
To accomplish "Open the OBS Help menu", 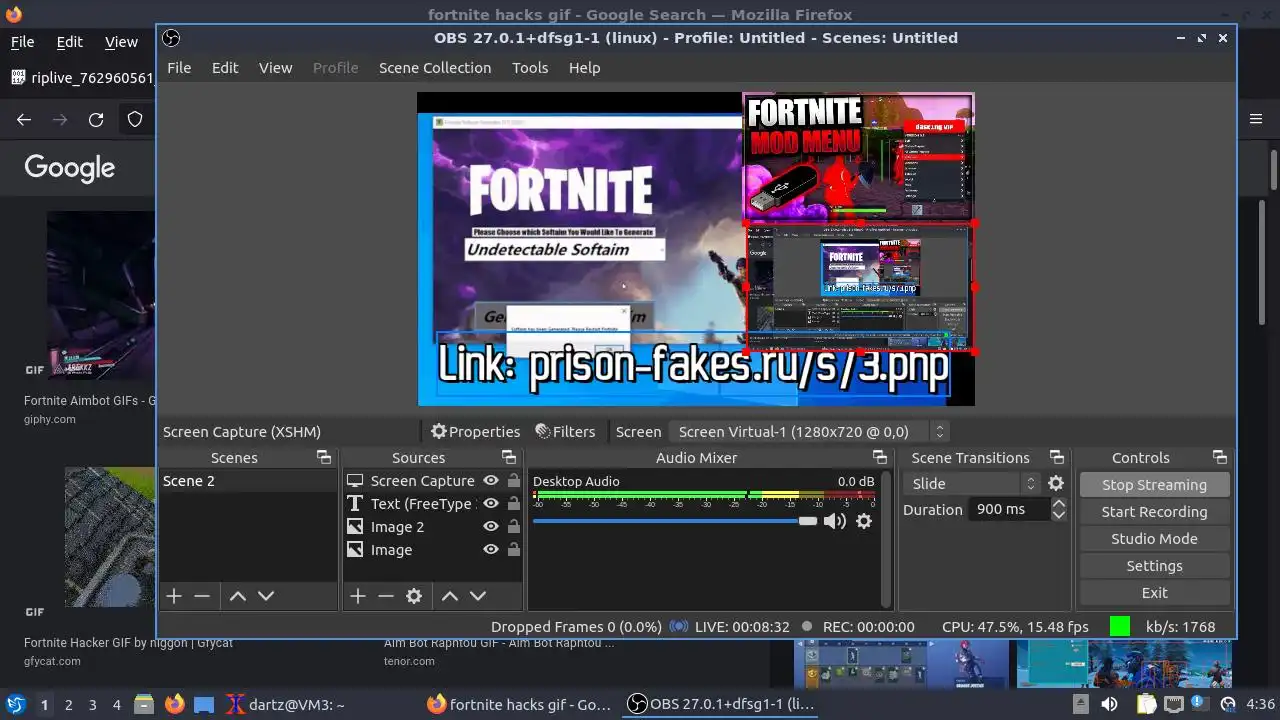I will (584, 68).
